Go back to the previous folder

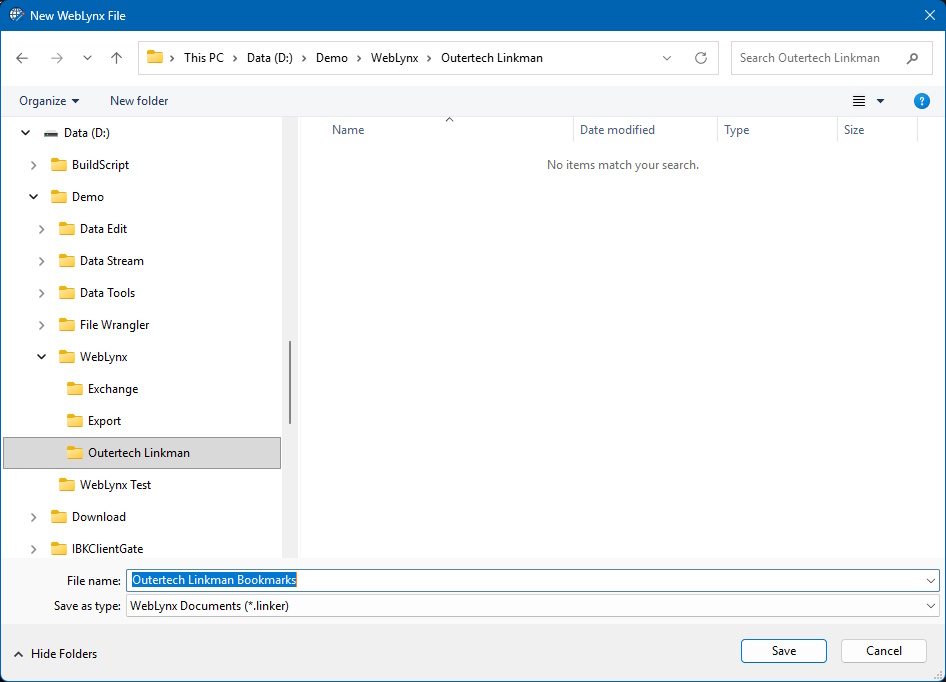click(x=22, y=58)
